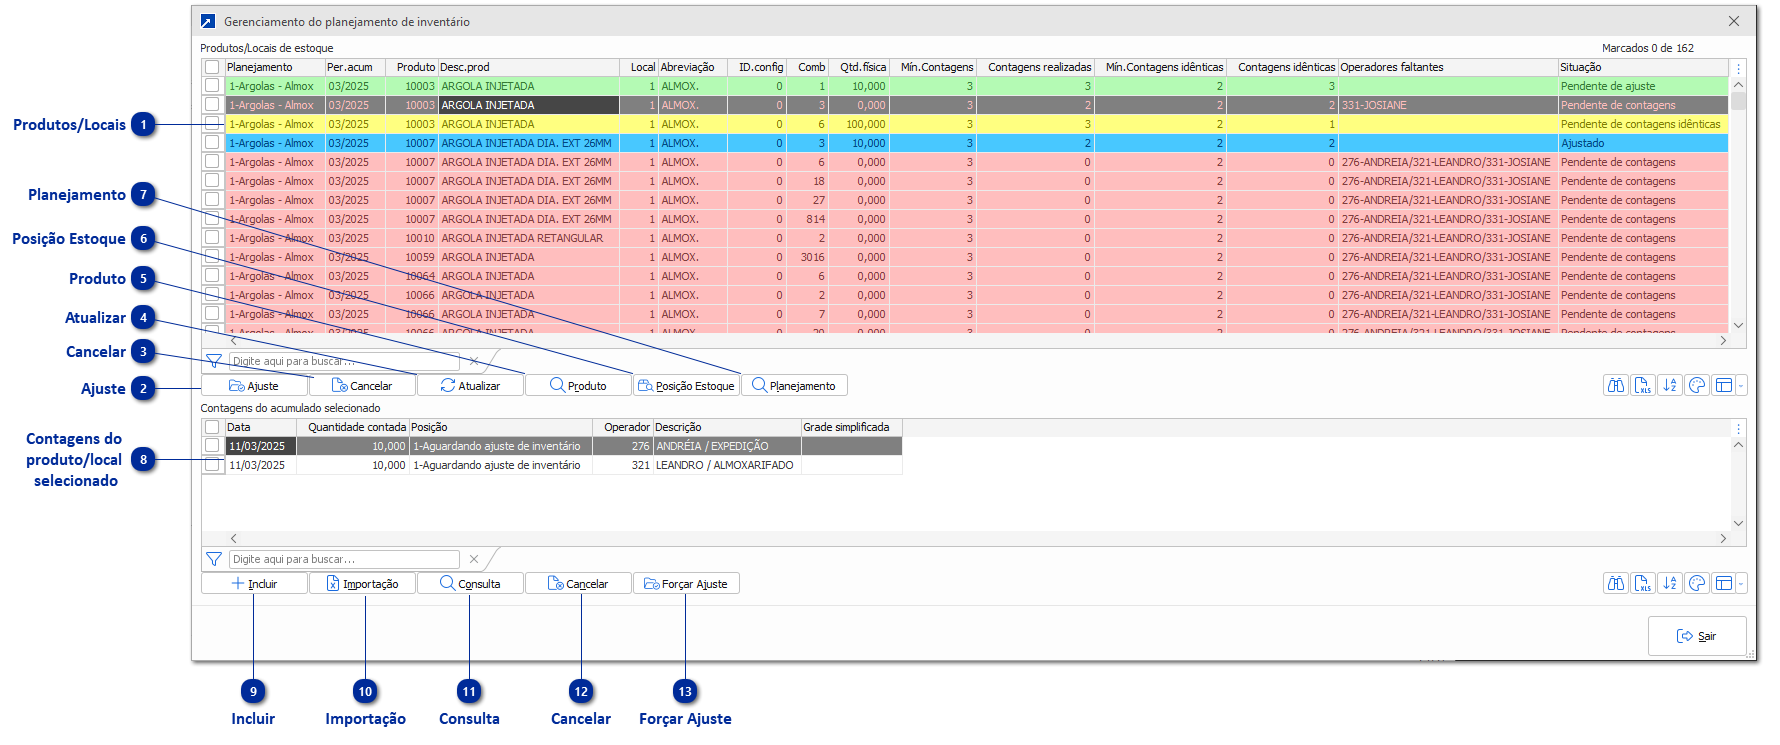Clear the products grid search with X

(474, 361)
